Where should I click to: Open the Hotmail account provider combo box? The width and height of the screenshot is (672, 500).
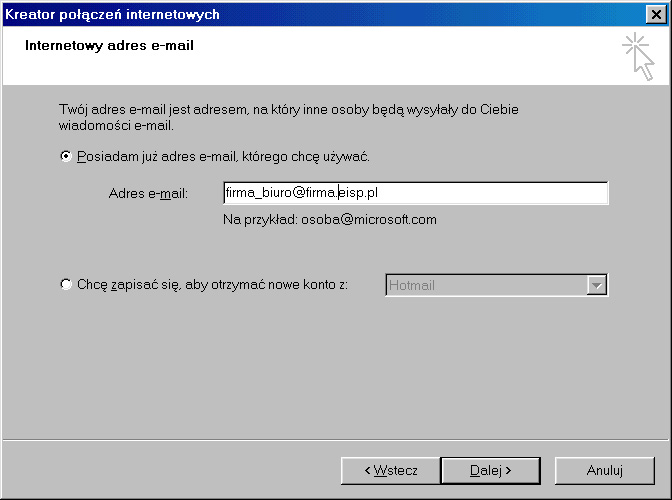(x=486, y=285)
